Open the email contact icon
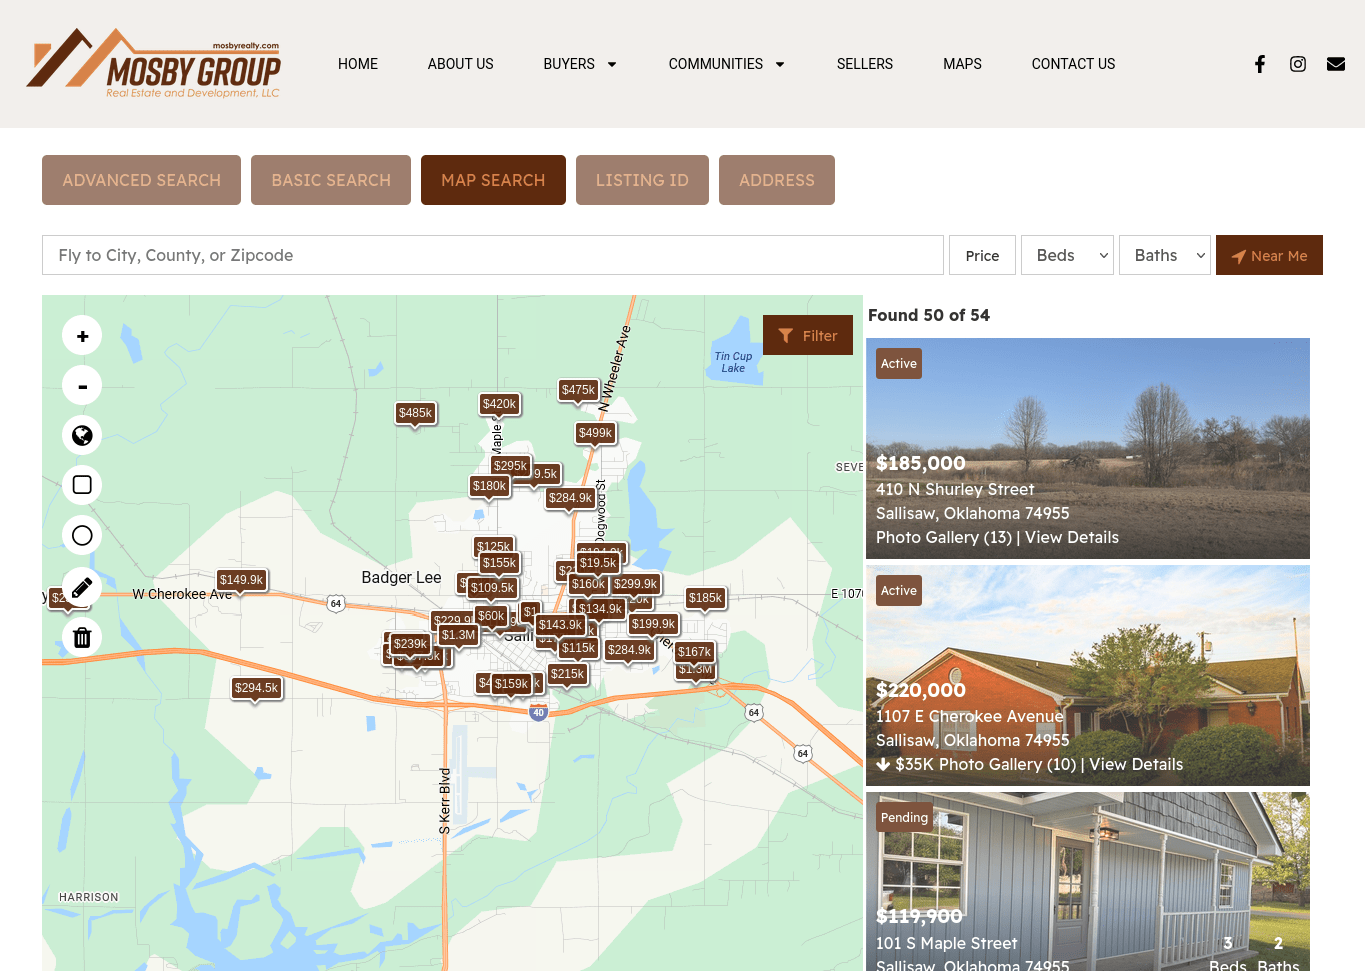This screenshot has width=1365, height=971. coord(1336,64)
